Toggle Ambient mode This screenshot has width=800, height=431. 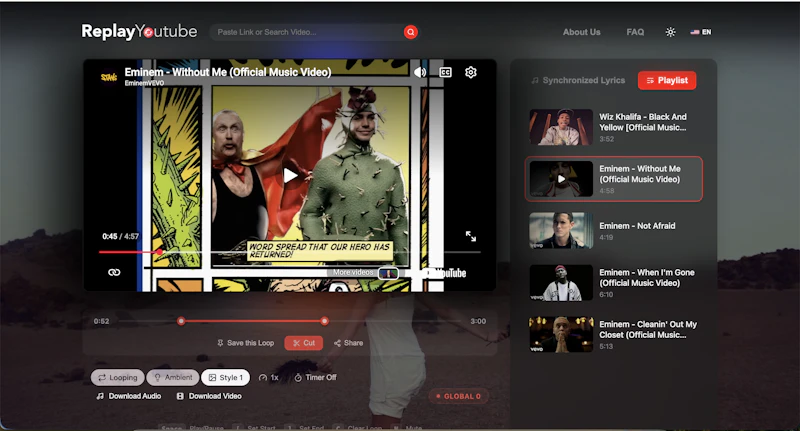pos(173,377)
